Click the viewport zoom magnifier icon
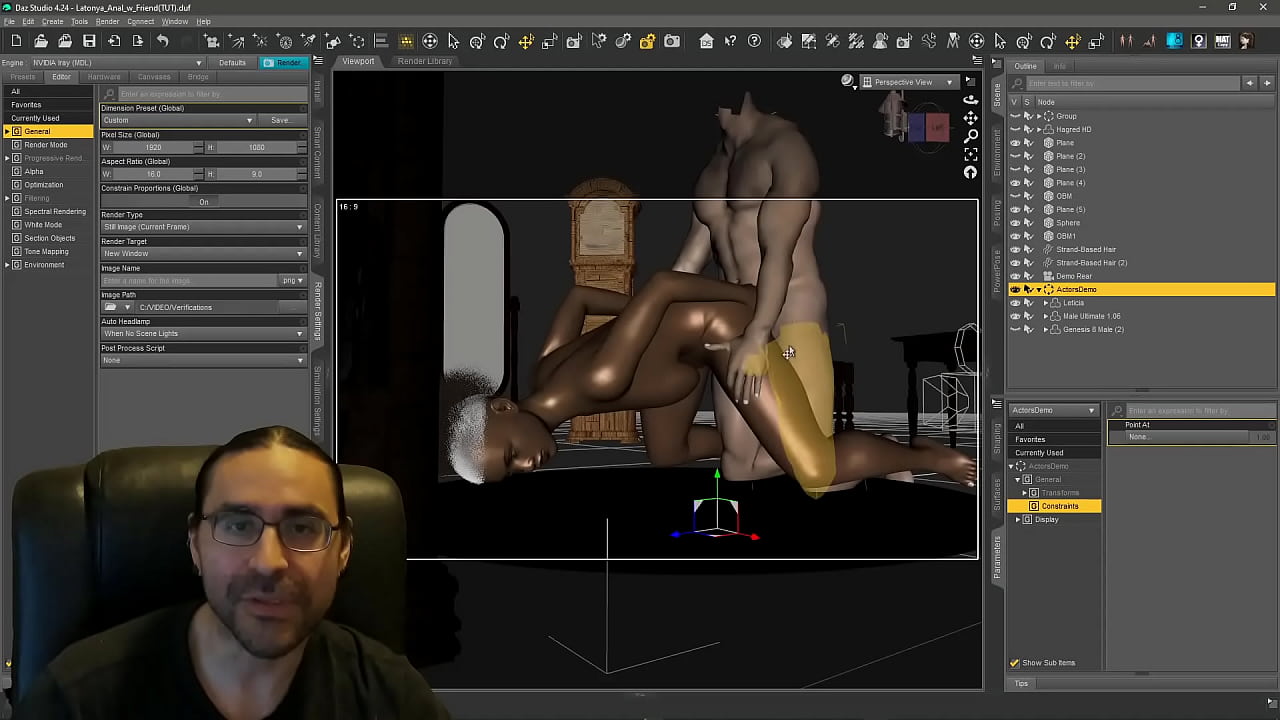1280x720 pixels. [970, 136]
